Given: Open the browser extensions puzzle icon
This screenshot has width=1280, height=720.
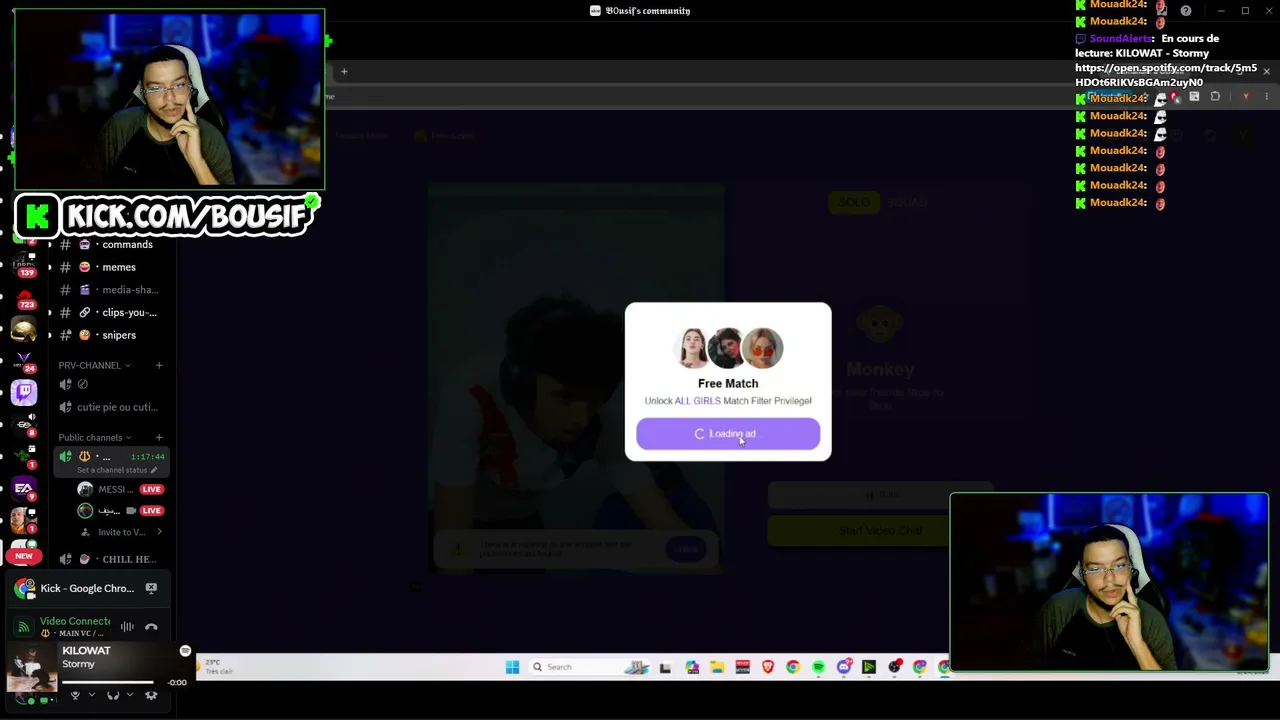Looking at the screenshot, I should click(1215, 97).
